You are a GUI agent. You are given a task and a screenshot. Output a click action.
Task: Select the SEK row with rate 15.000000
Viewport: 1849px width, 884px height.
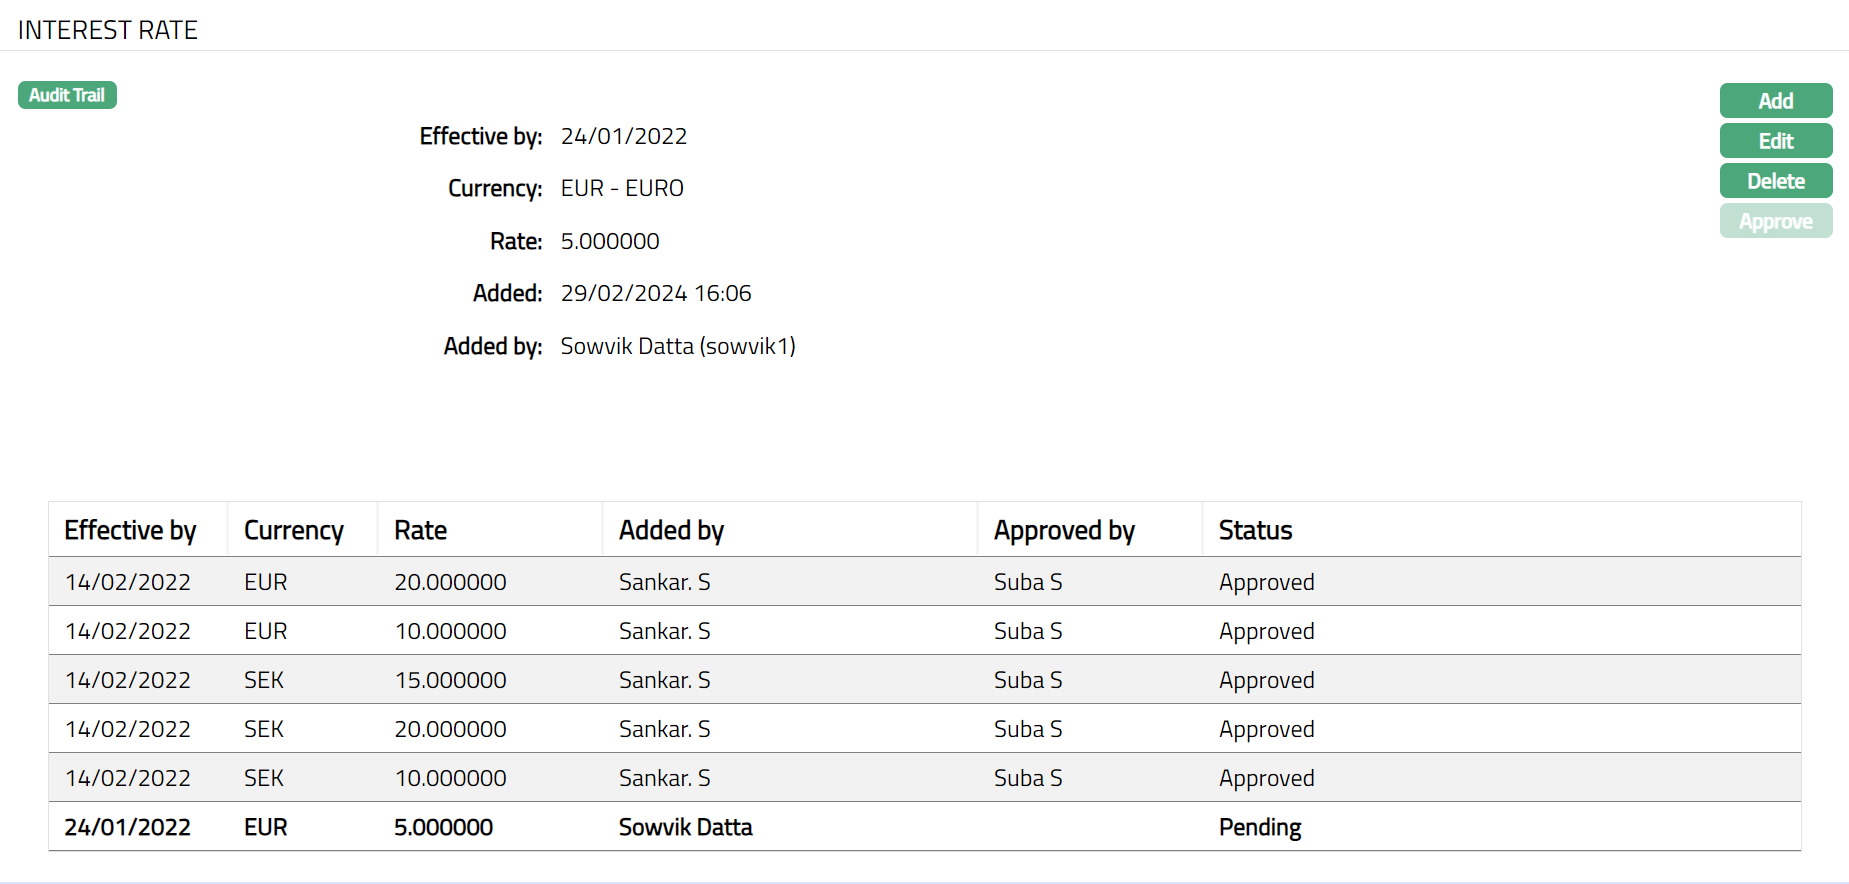coord(450,680)
